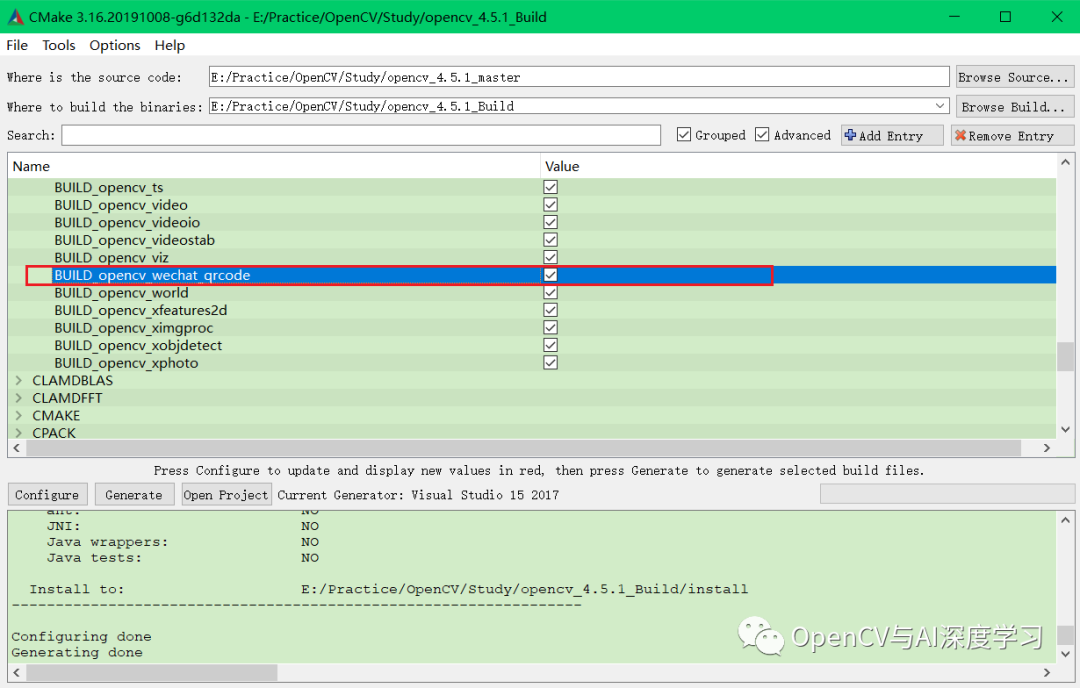
Task: Select BUILD_opencv_videoio row name
Action: (127, 222)
